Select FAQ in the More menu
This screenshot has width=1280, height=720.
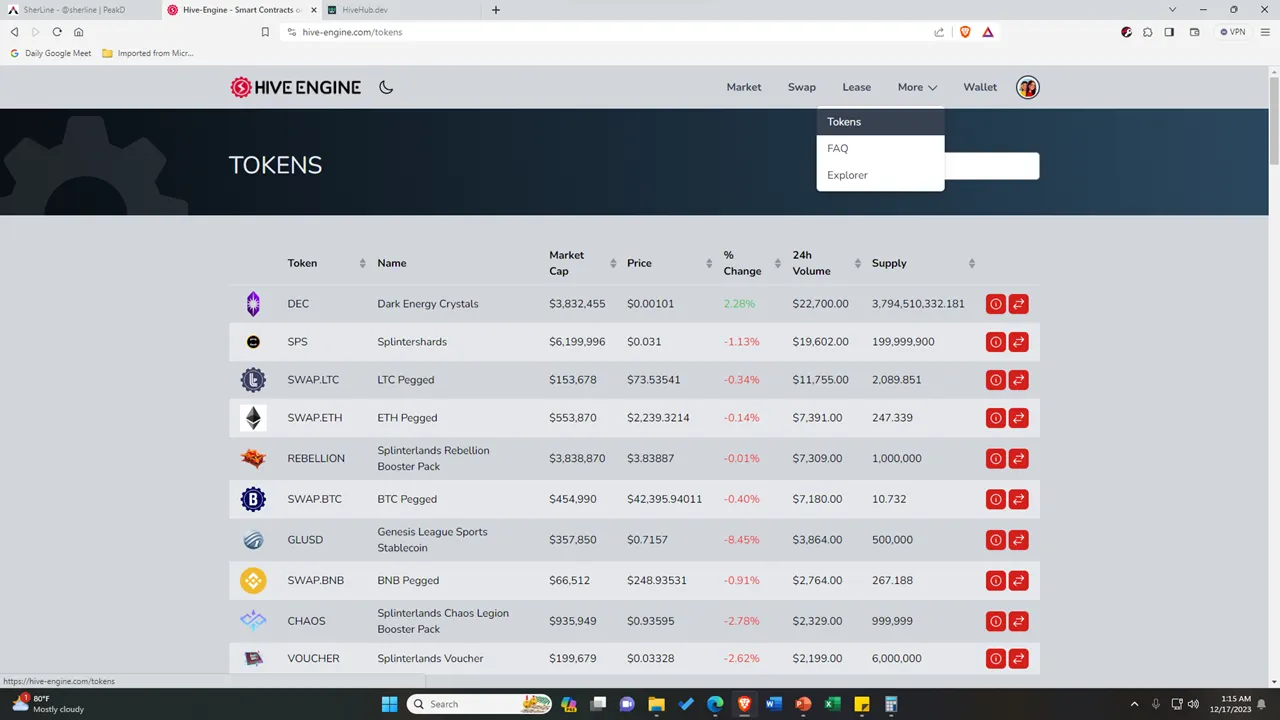pos(880,148)
